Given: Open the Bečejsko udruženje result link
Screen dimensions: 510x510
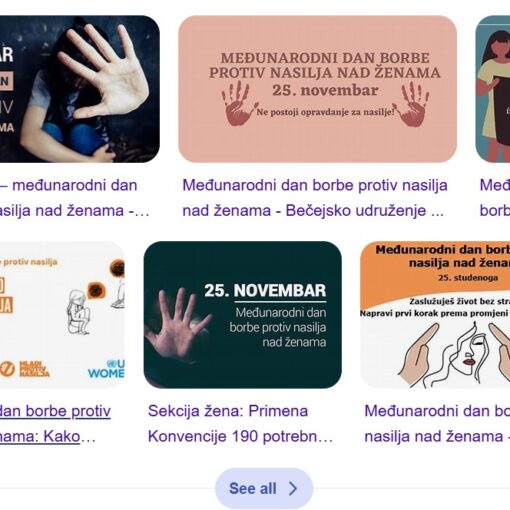Looking at the screenshot, I should [x=315, y=198].
